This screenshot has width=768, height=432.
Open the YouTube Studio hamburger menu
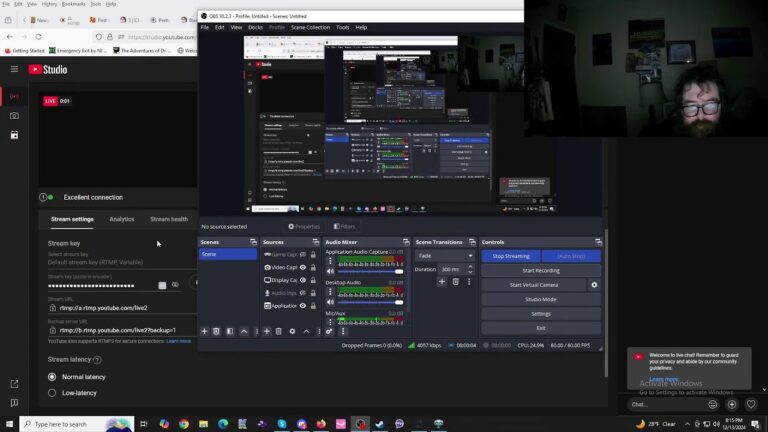14,69
